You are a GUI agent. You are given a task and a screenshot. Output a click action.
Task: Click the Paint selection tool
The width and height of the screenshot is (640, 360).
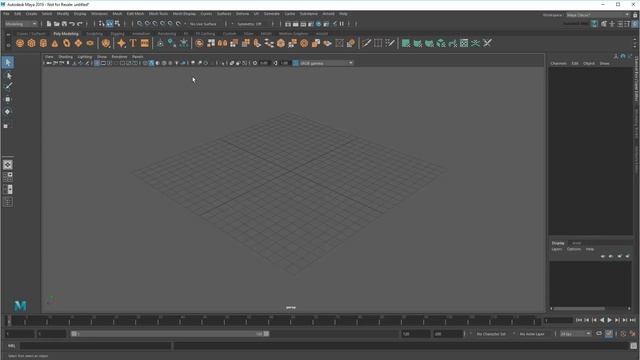[8, 86]
